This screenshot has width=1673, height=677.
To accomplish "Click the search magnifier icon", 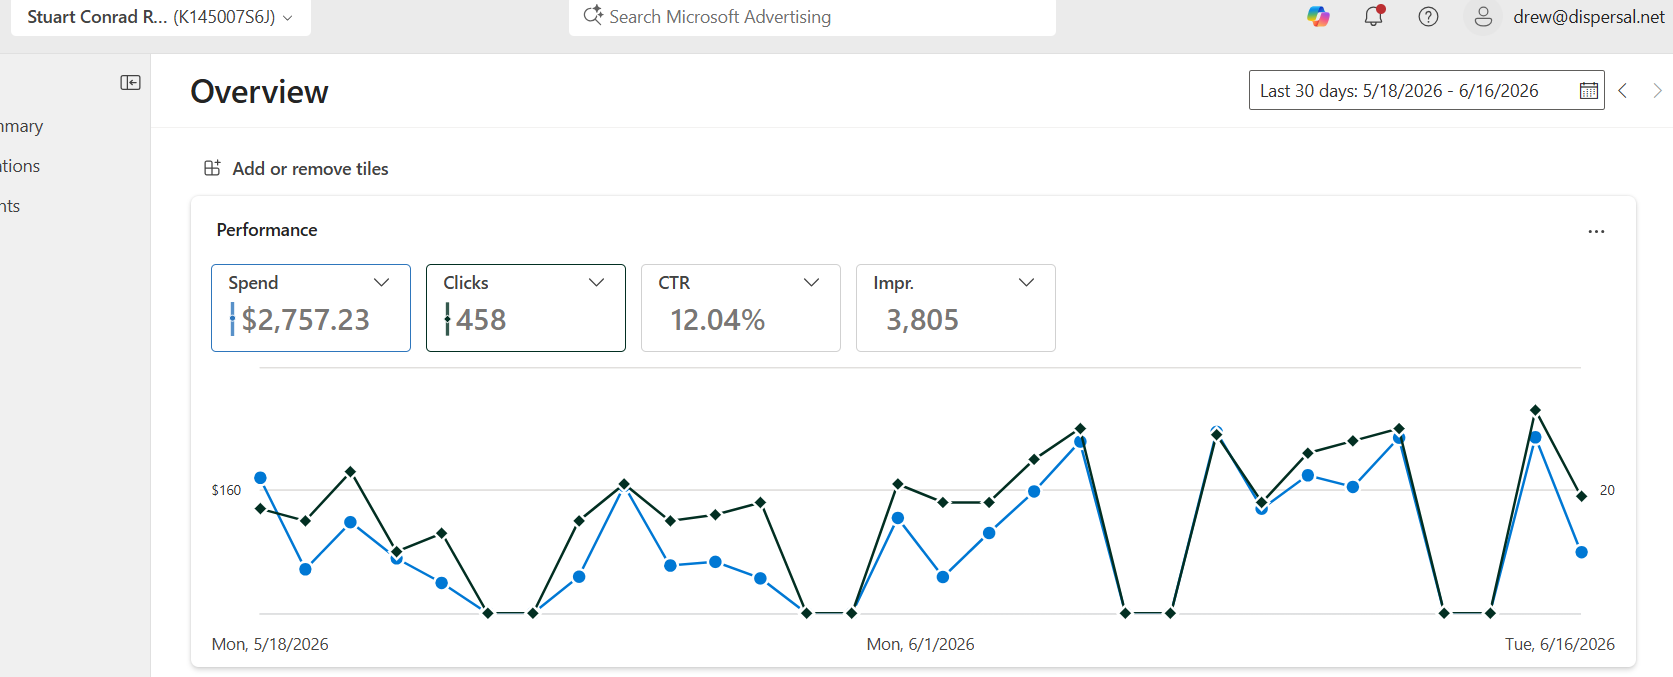I will tap(593, 15).
